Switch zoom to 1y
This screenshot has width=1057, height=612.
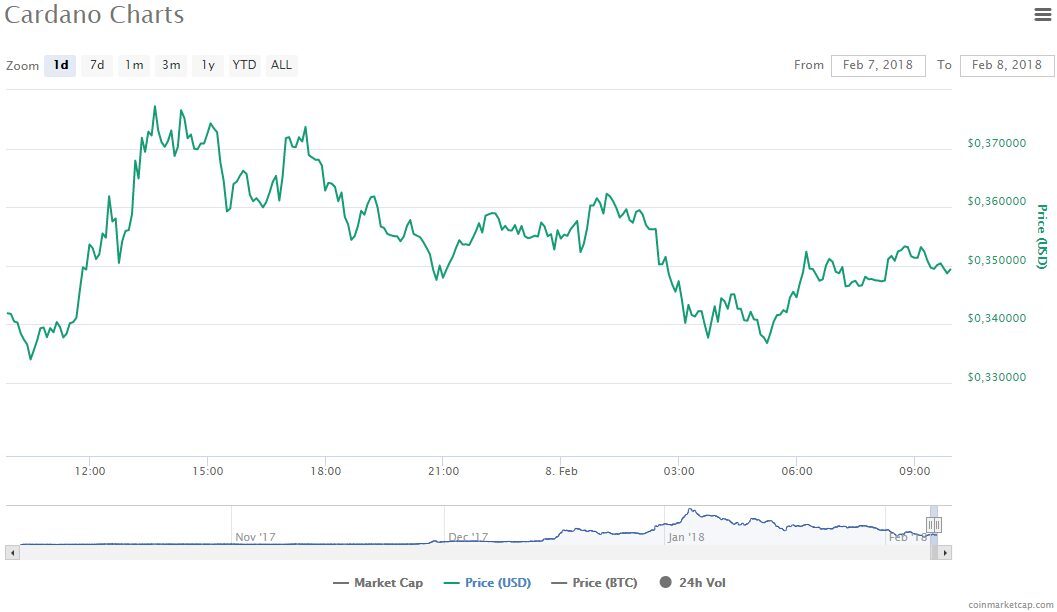[208, 65]
